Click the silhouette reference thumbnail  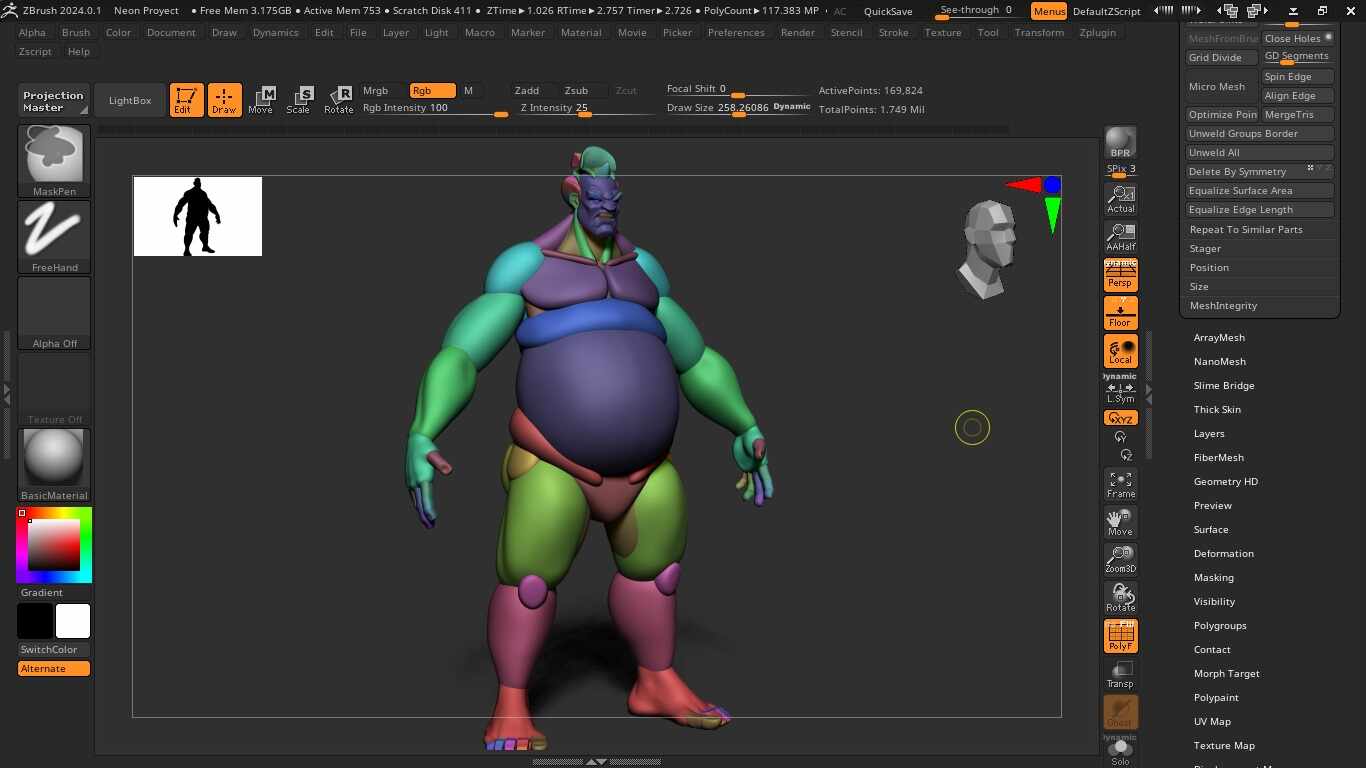click(198, 216)
